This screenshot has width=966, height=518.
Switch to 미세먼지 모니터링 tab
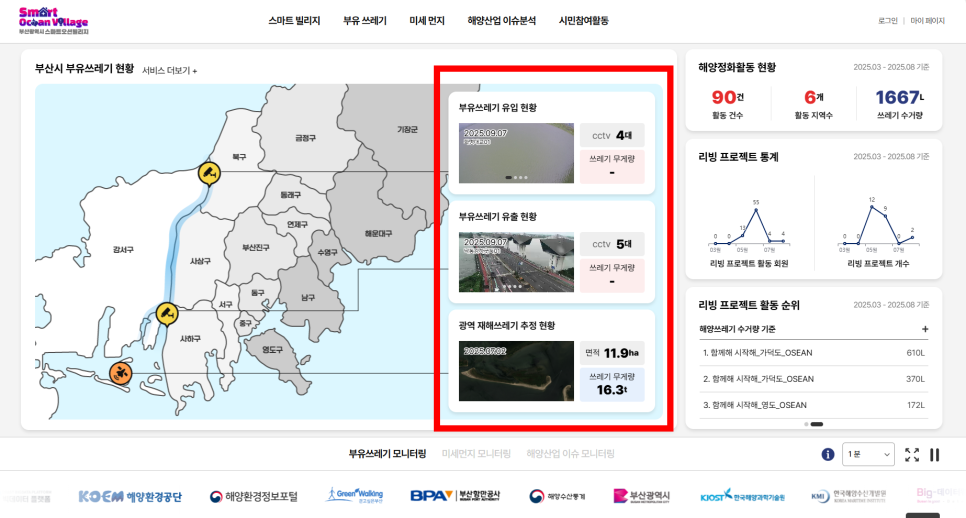pyautogui.click(x=476, y=454)
